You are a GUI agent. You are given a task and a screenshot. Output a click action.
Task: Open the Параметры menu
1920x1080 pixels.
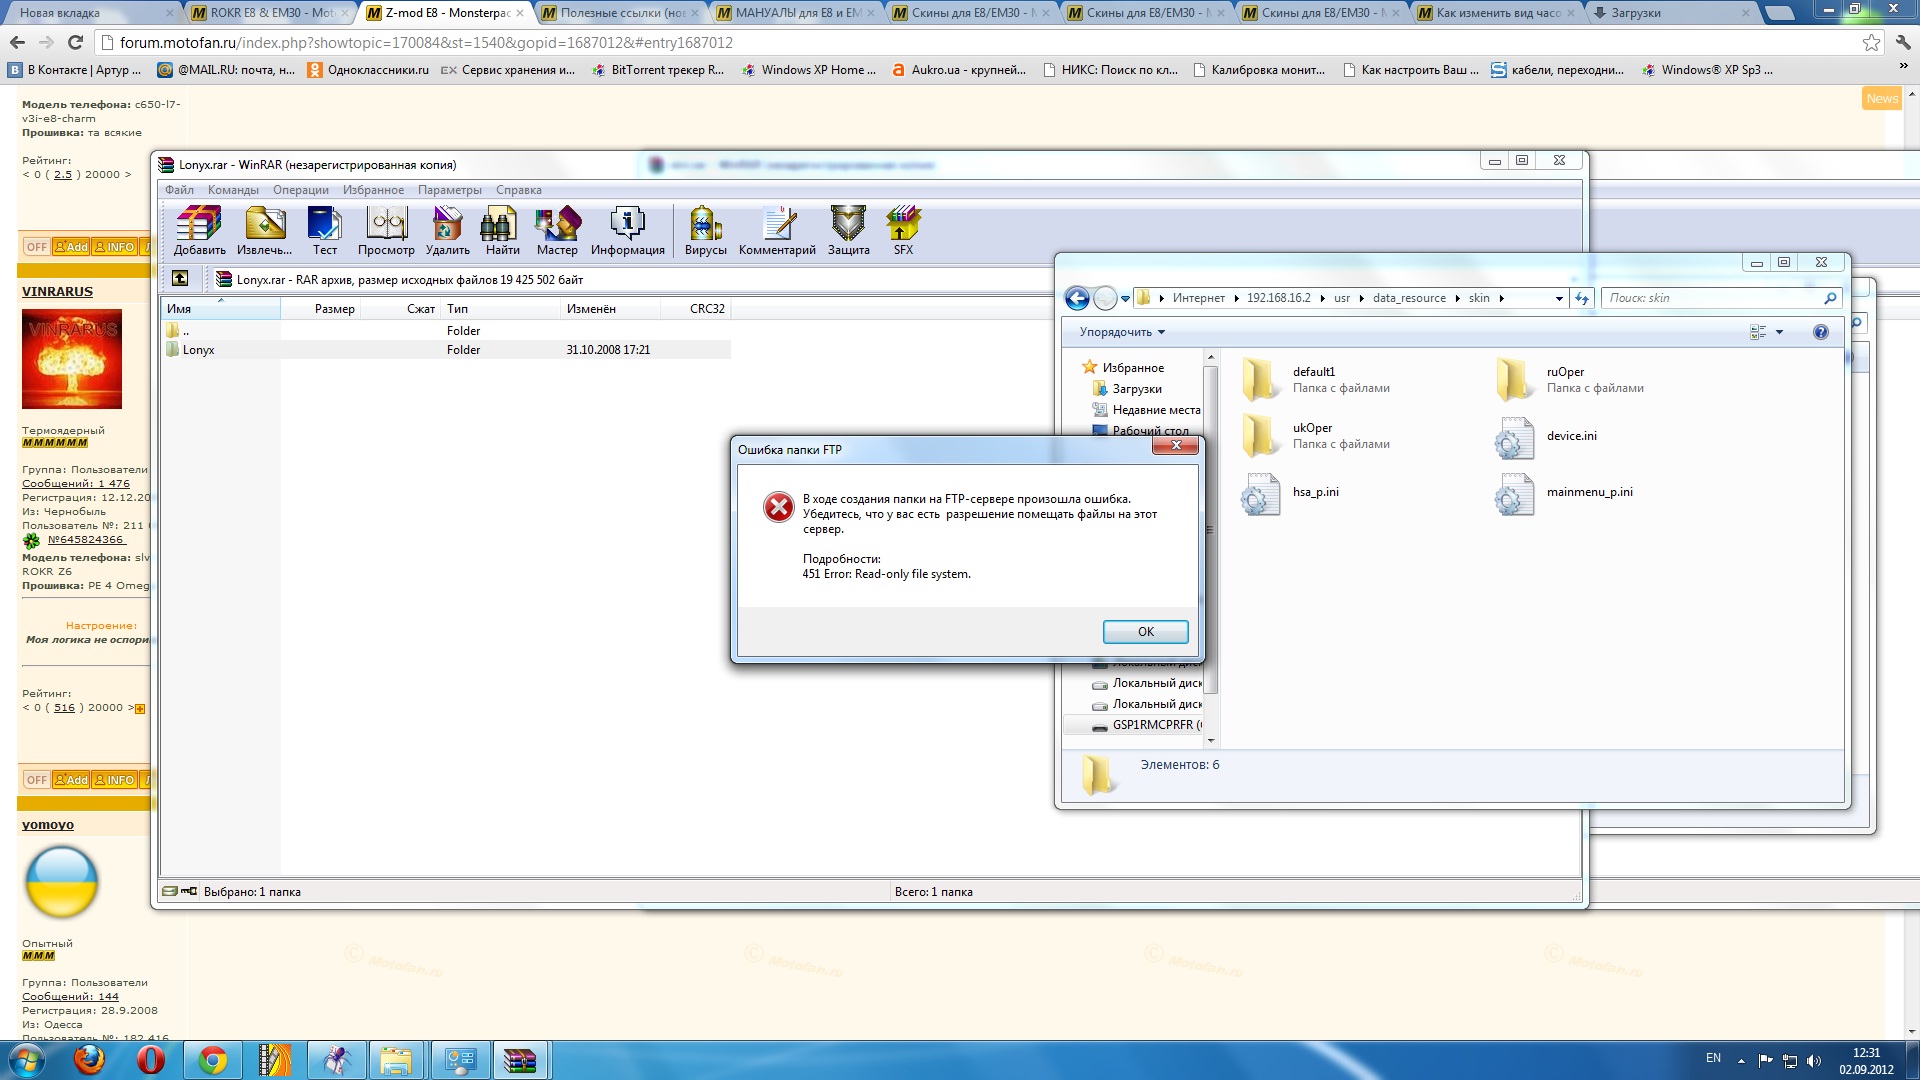pos(449,190)
